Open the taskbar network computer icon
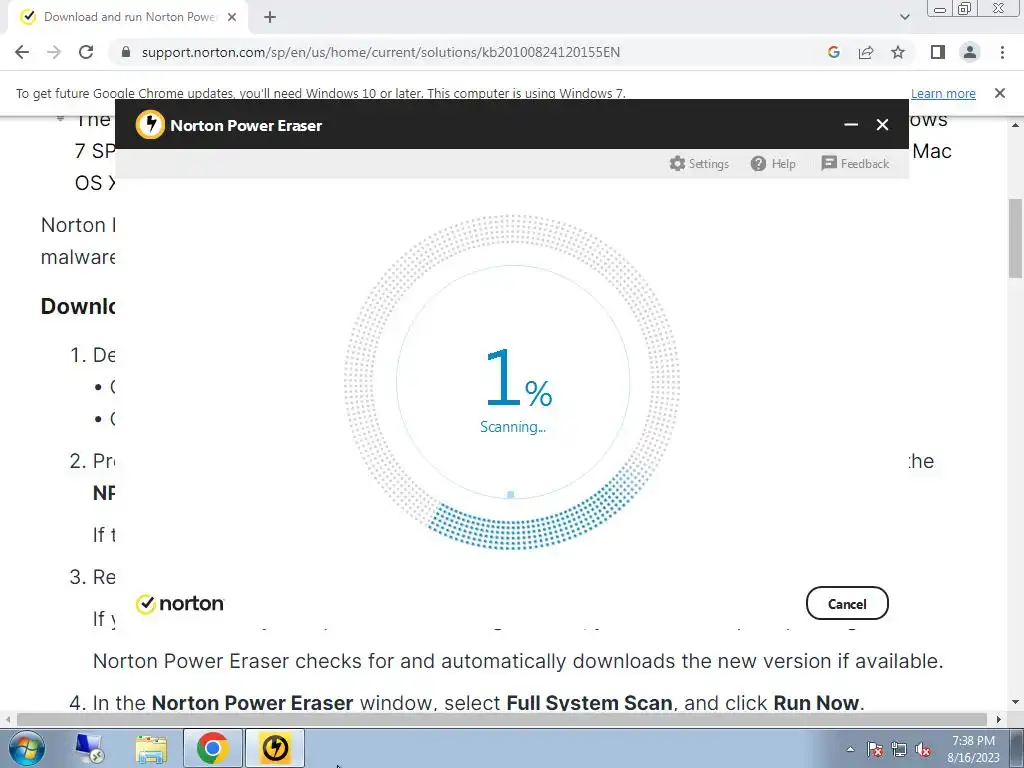Image resolution: width=1024 pixels, height=768 pixels. pyautogui.click(x=89, y=748)
